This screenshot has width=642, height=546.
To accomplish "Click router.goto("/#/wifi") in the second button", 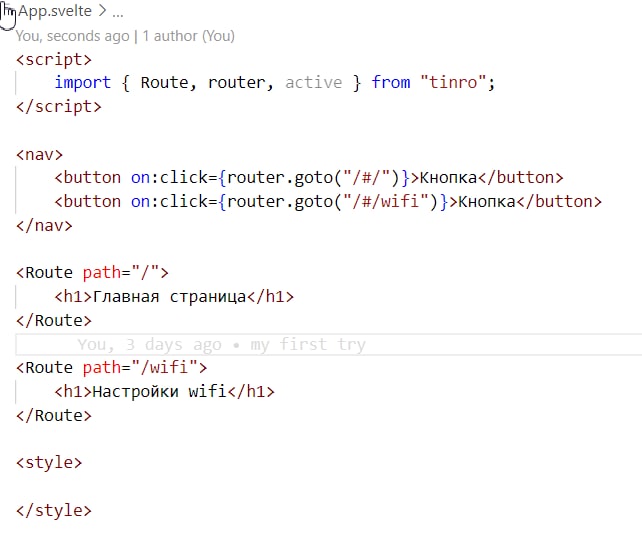I will click(332, 202).
